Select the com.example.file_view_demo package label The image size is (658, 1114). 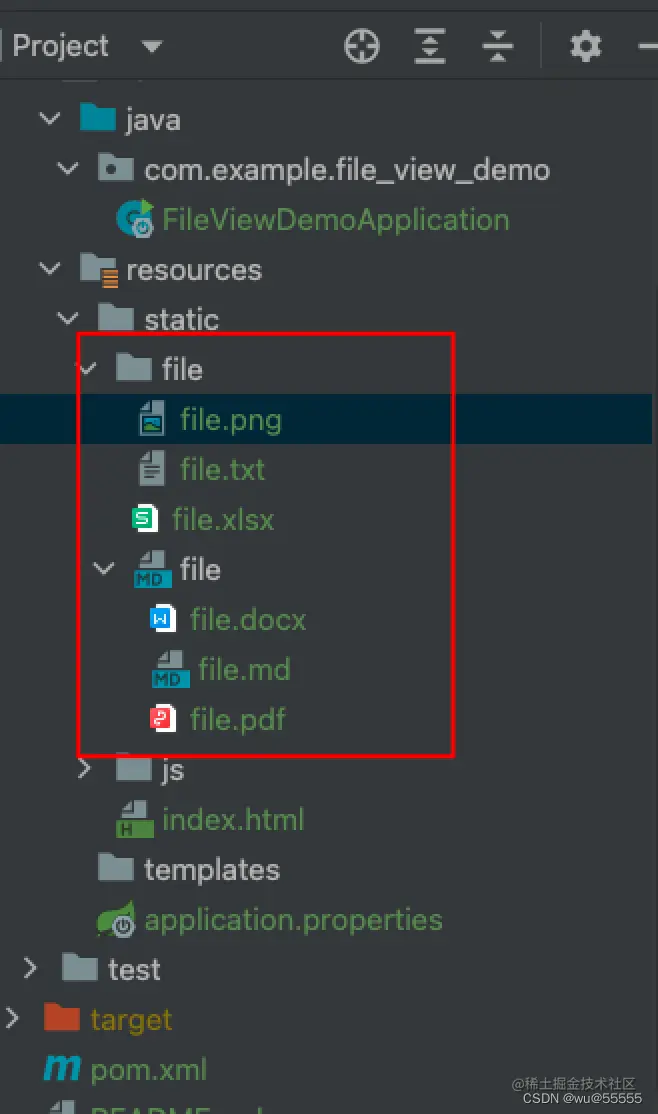pyautogui.click(x=347, y=170)
